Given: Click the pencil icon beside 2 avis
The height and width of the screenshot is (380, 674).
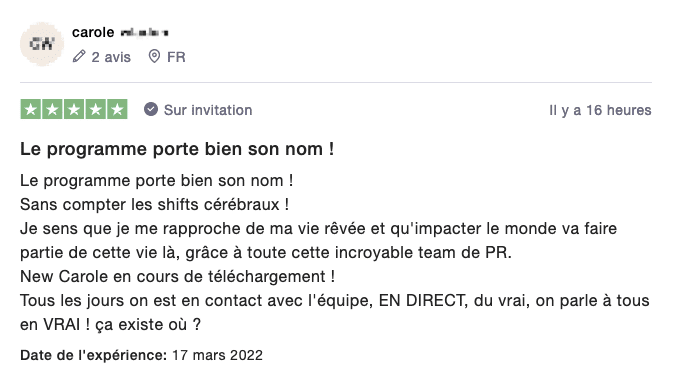Looking at the screenshot, I should click(79, 56).
